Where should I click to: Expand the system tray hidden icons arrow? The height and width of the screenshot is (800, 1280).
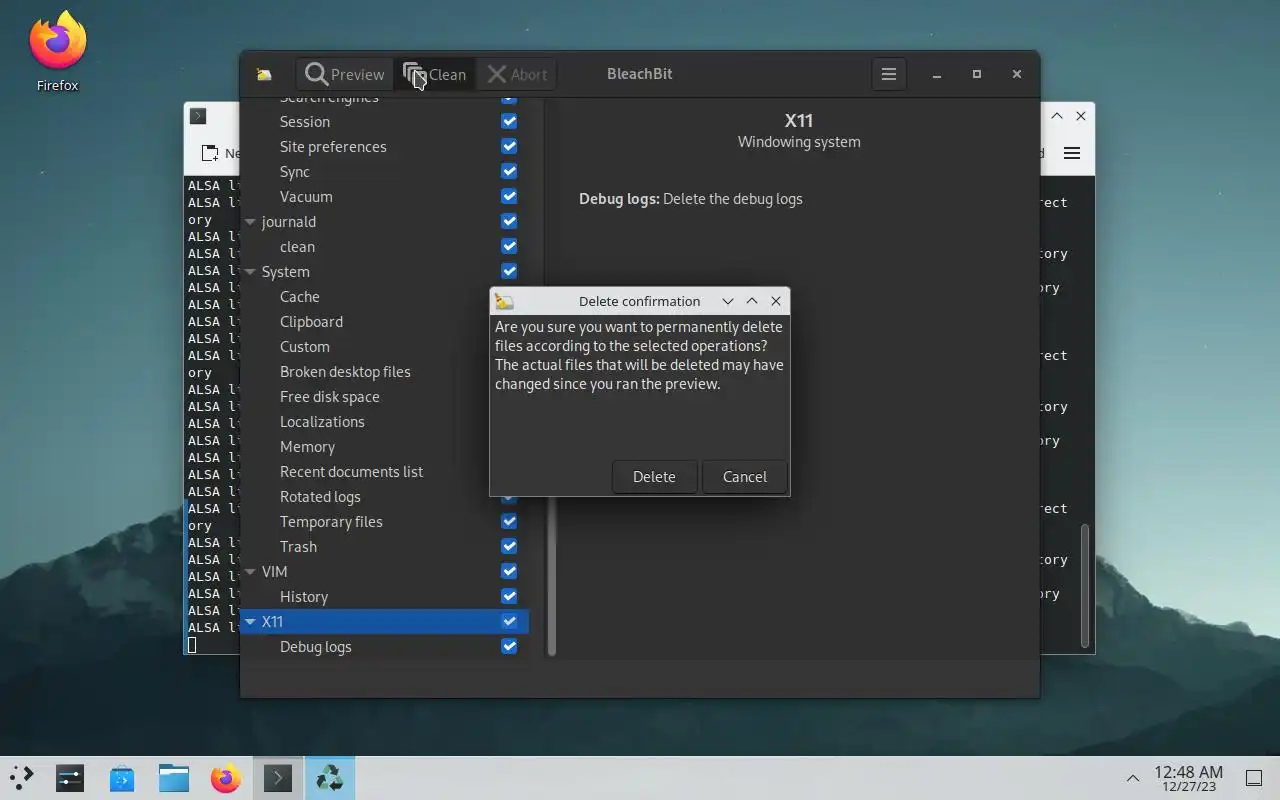click(1133, 778)
